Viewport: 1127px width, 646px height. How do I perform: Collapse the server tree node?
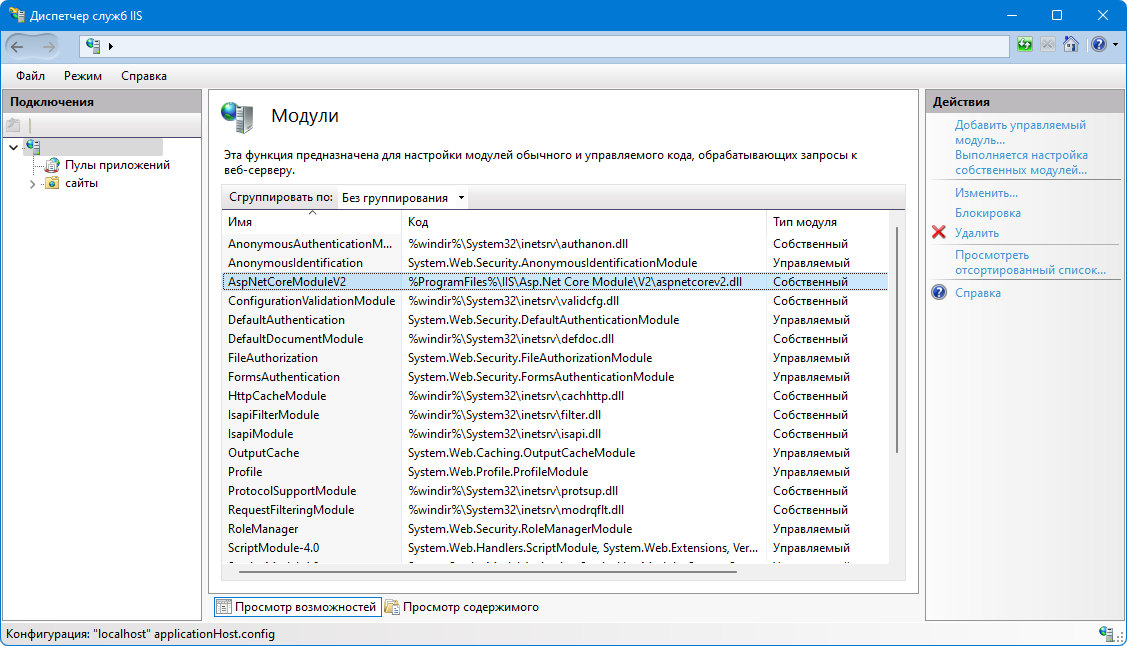coord(13,147)
